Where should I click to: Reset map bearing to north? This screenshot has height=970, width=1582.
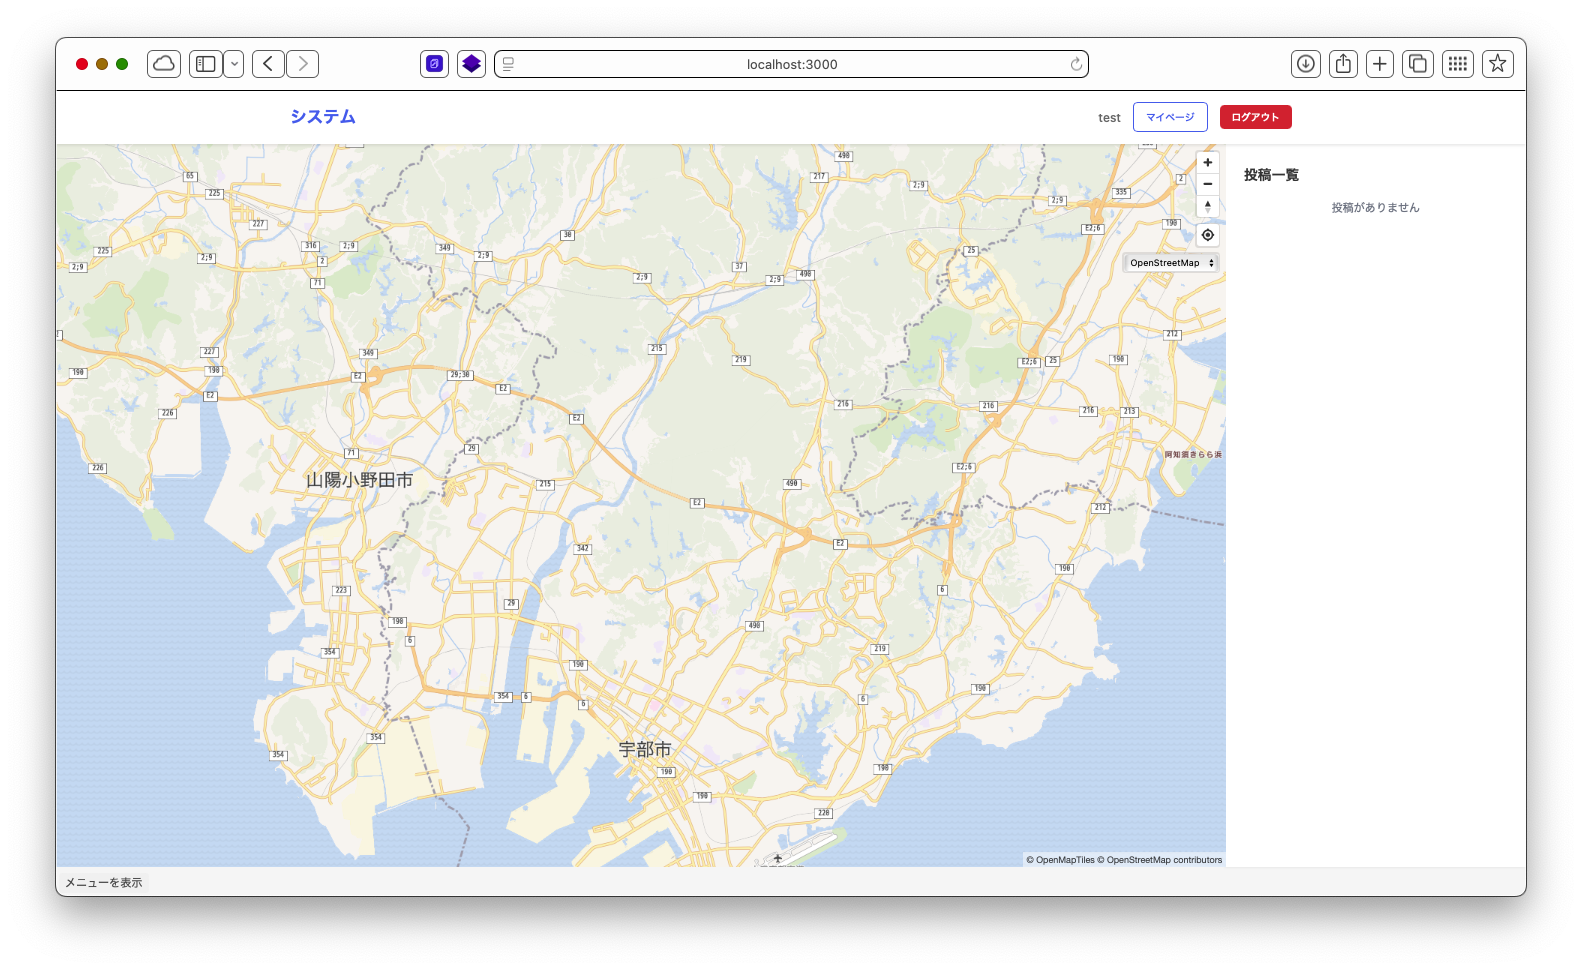point(1208,206)
